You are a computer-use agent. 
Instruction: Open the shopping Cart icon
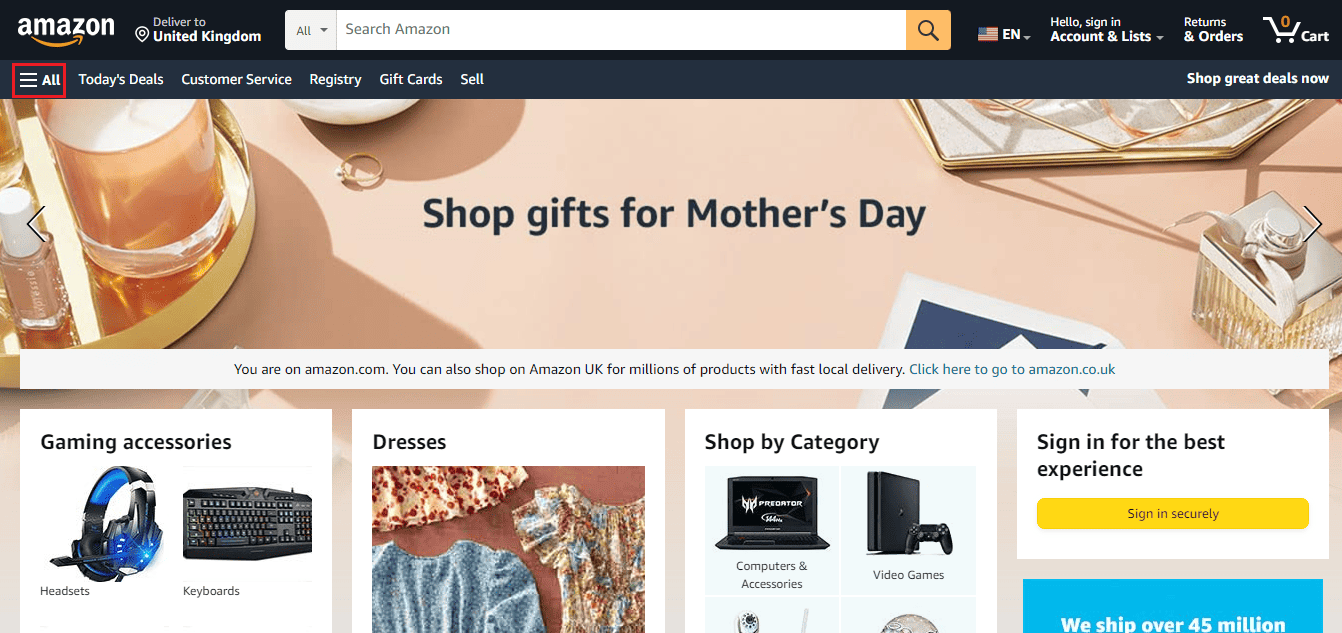(1296, 30)
